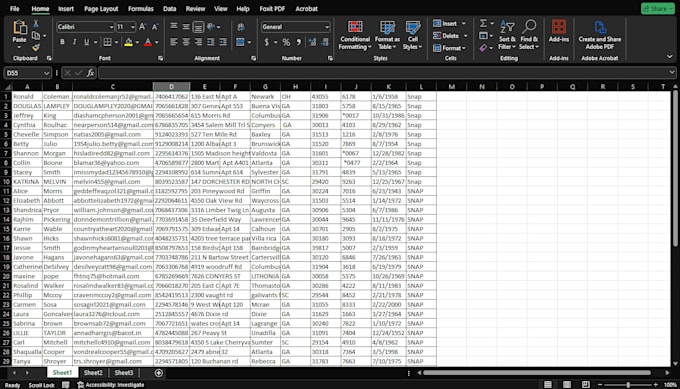Viewport: 680px width, 389px height.
Task: Expand the Name Box dropdown arrow
Action: [x=46, y=73]
